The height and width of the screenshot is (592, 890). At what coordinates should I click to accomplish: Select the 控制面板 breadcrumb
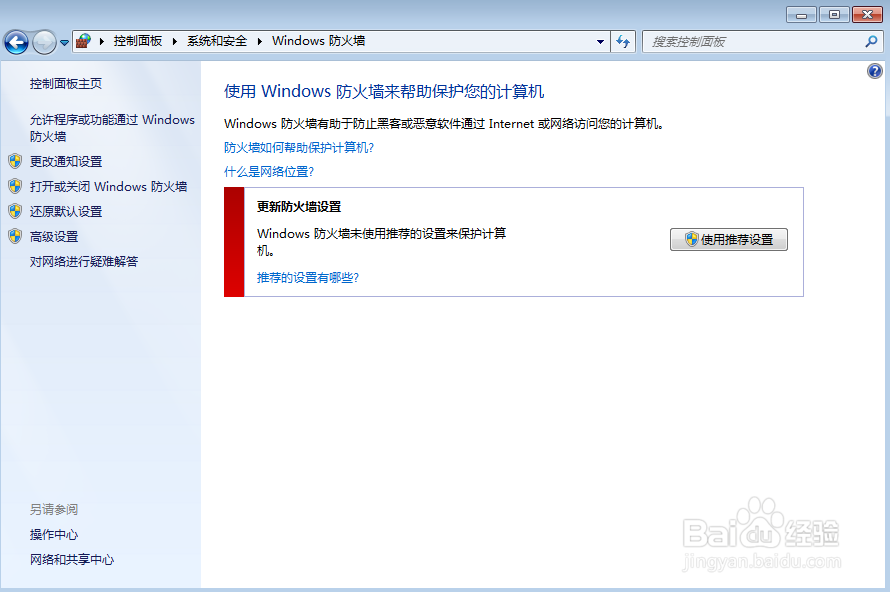pos(138,41)
